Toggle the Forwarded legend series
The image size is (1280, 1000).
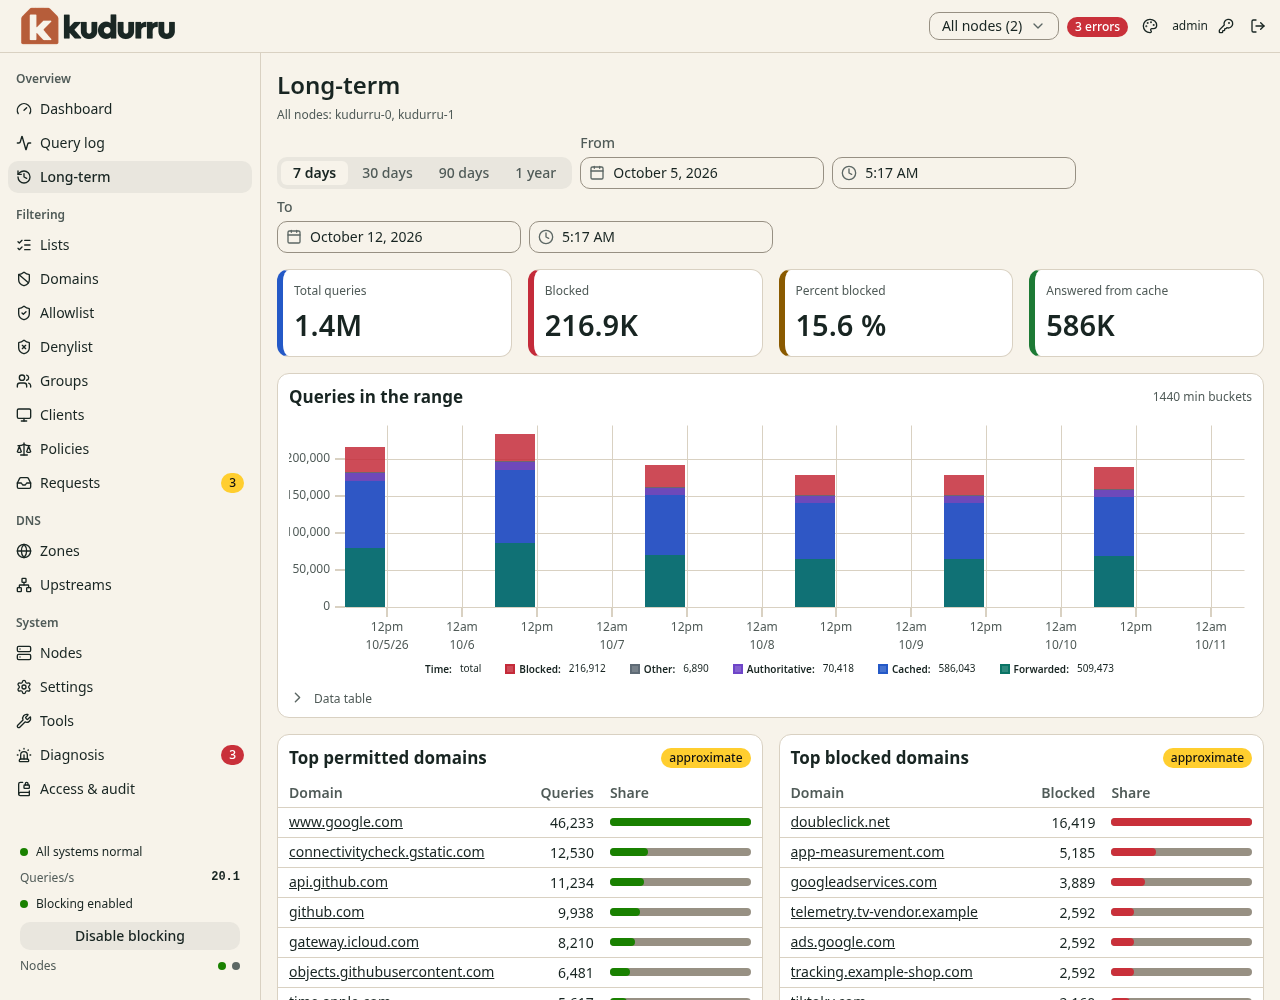[1056, 669]
